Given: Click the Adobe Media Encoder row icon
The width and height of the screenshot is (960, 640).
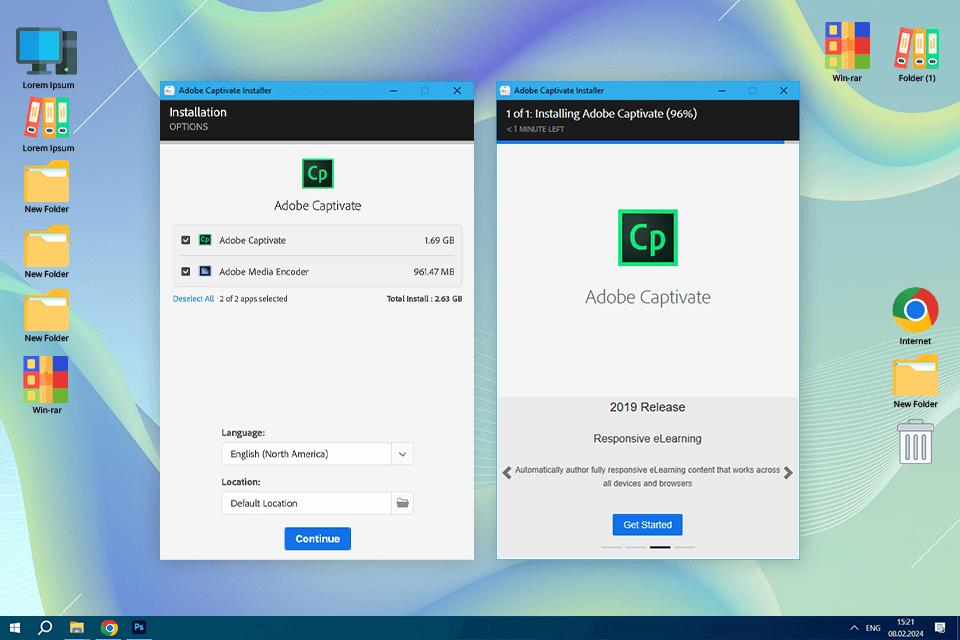Looking at the screenshot, I should [x=205, y=271].
